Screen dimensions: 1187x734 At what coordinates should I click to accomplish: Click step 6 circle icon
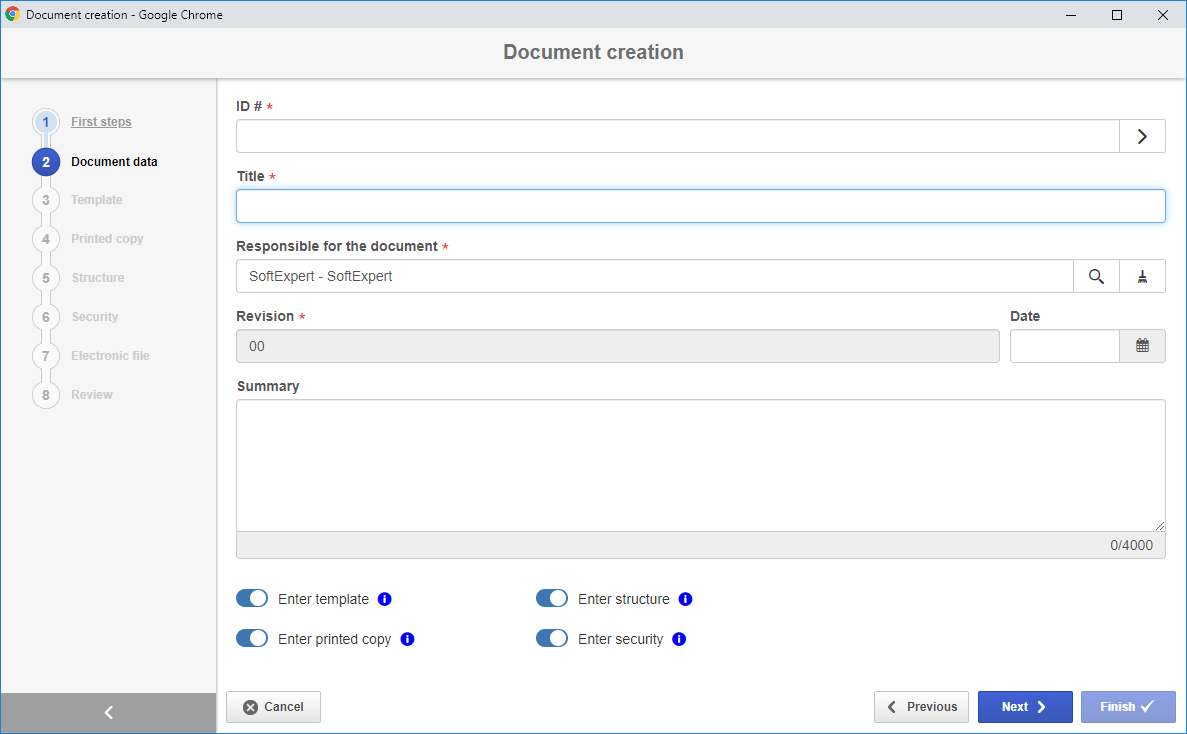[45, 317]
